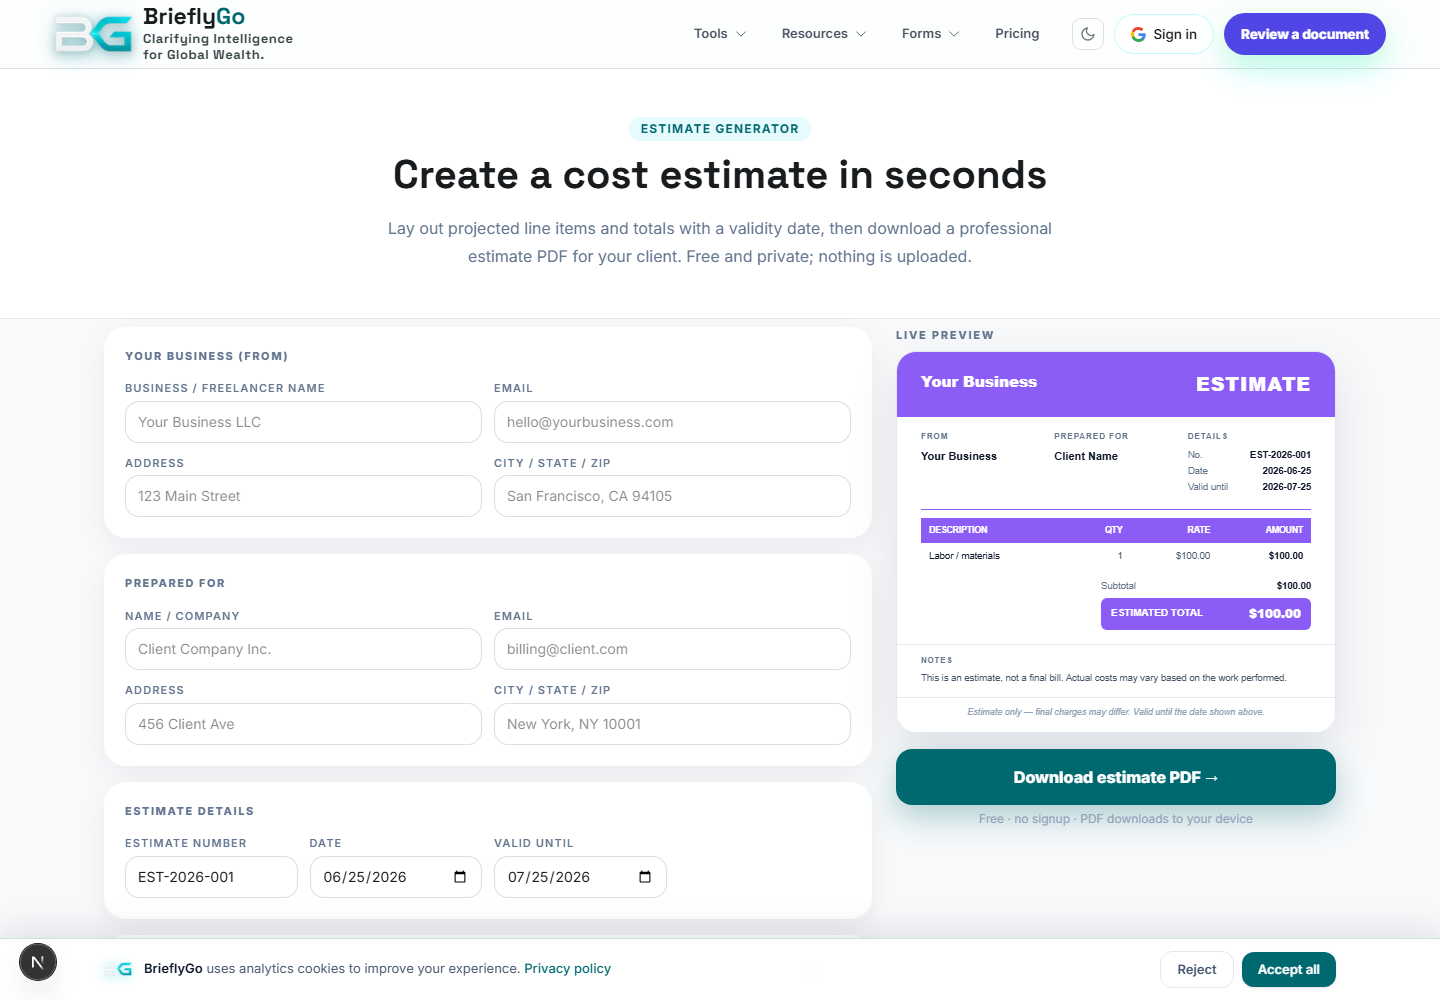Image resolution: width=1440 pixels, height=1000 pixels.
Task: Click the ESTIMATED TOTAL bar
Action: [x=1206, y=613]
